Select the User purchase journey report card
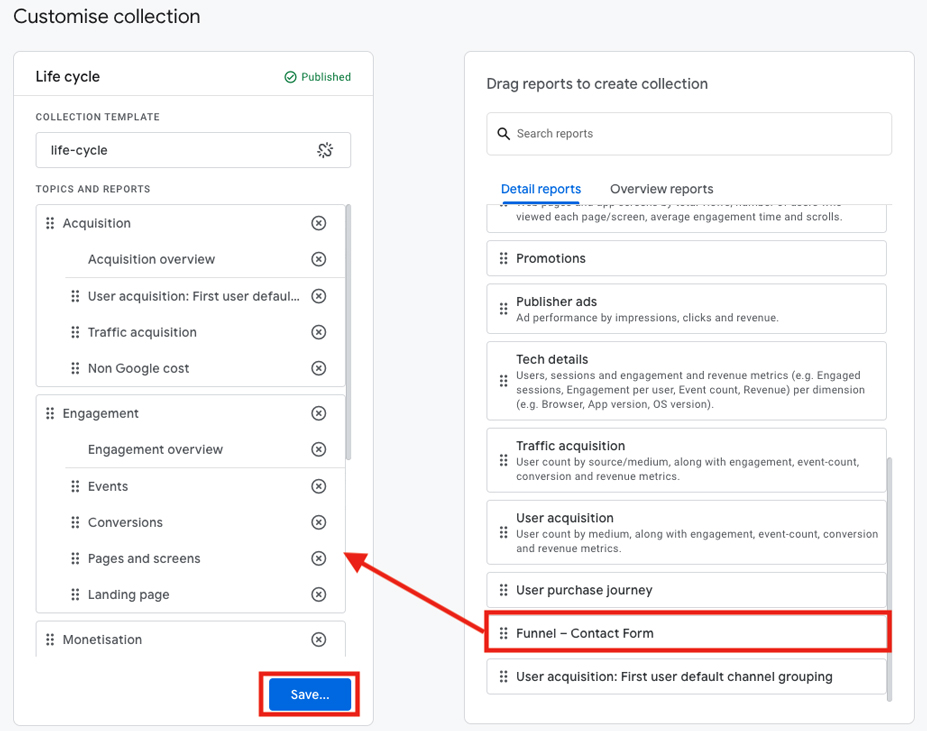927x731 pixels. pyautogui.click(x=686, y=590)
